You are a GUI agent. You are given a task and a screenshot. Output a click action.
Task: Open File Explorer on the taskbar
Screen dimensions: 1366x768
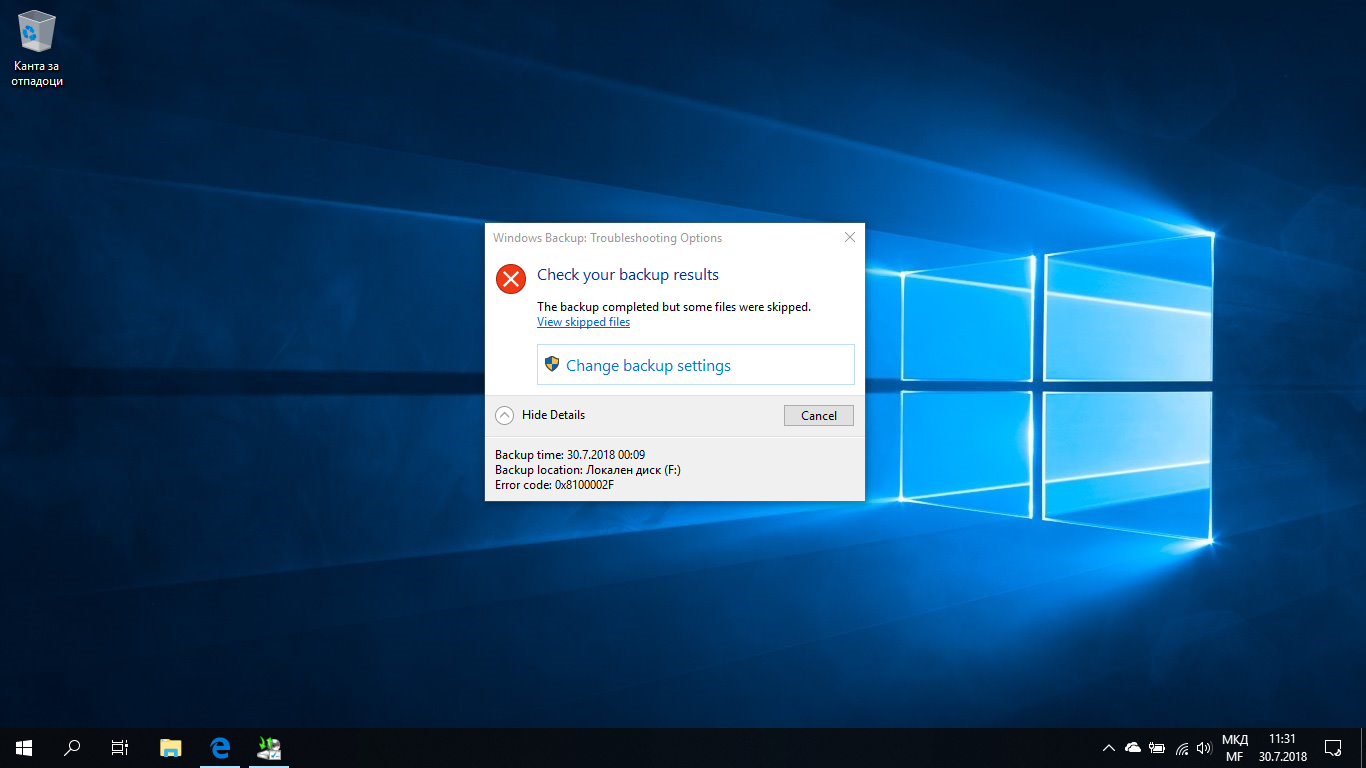pos(170,747)
